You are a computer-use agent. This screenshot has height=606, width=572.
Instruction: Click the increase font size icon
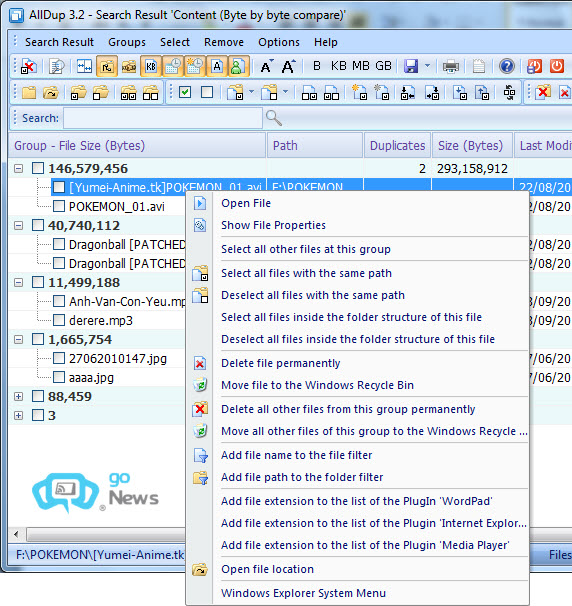[x=288, y=66]
